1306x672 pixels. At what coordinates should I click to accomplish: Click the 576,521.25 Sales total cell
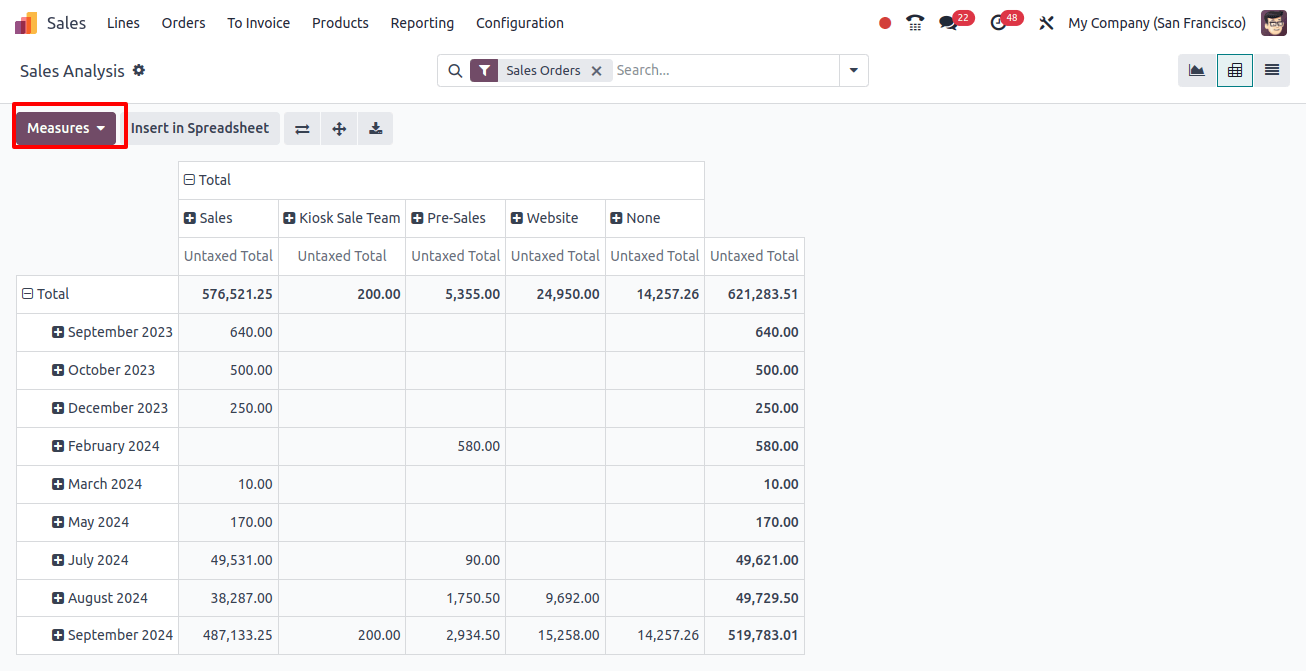click(x=228, y=294)
